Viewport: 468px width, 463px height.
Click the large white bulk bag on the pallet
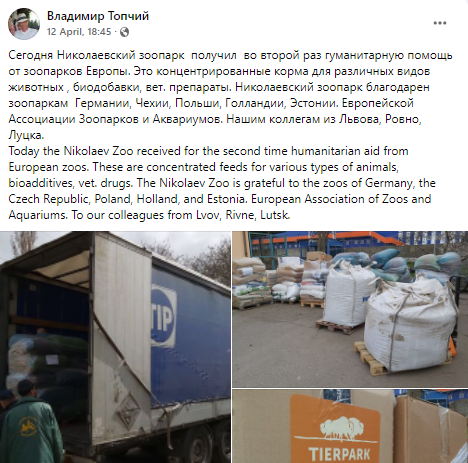(x=410, y=325)
